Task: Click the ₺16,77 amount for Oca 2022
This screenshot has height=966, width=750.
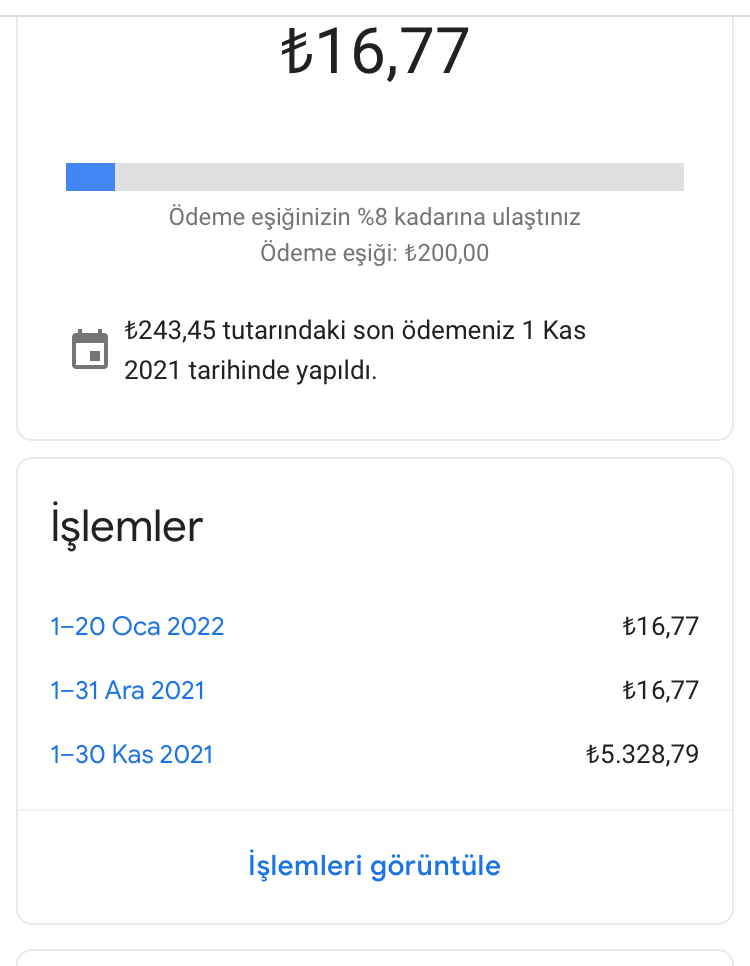Action: 661,627
